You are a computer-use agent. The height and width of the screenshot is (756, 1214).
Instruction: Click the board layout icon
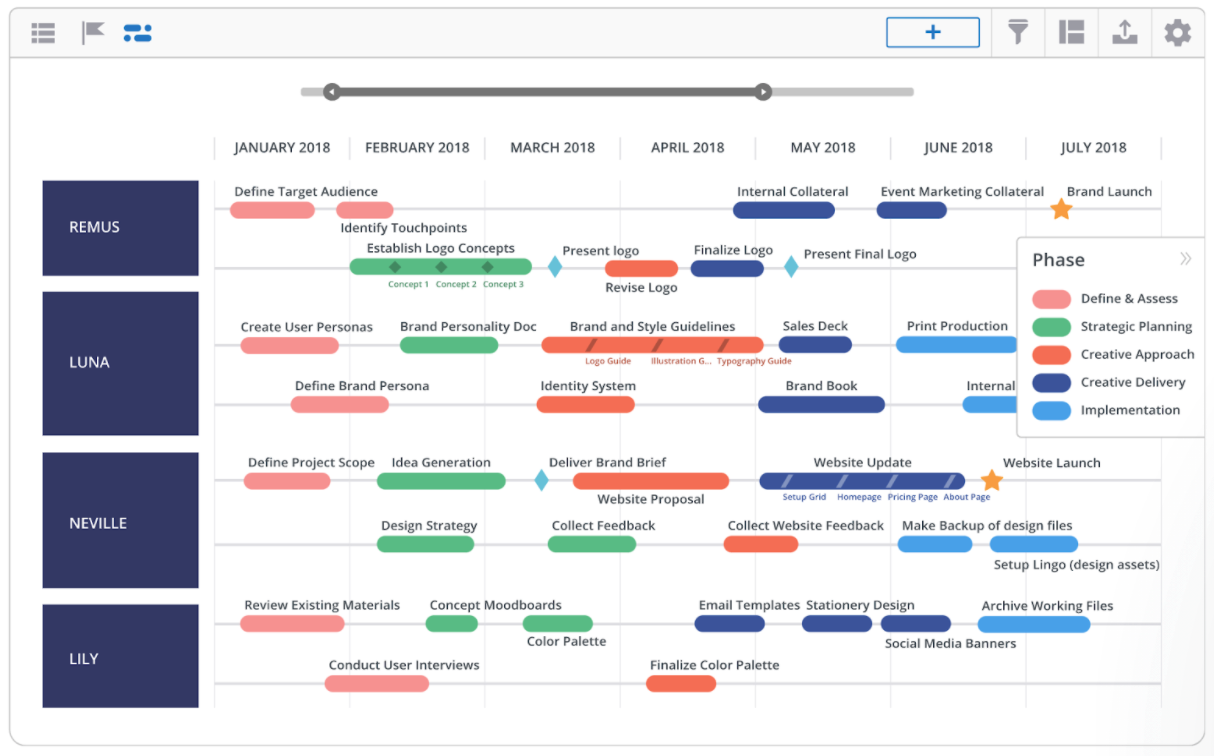tap(1071, 32)
